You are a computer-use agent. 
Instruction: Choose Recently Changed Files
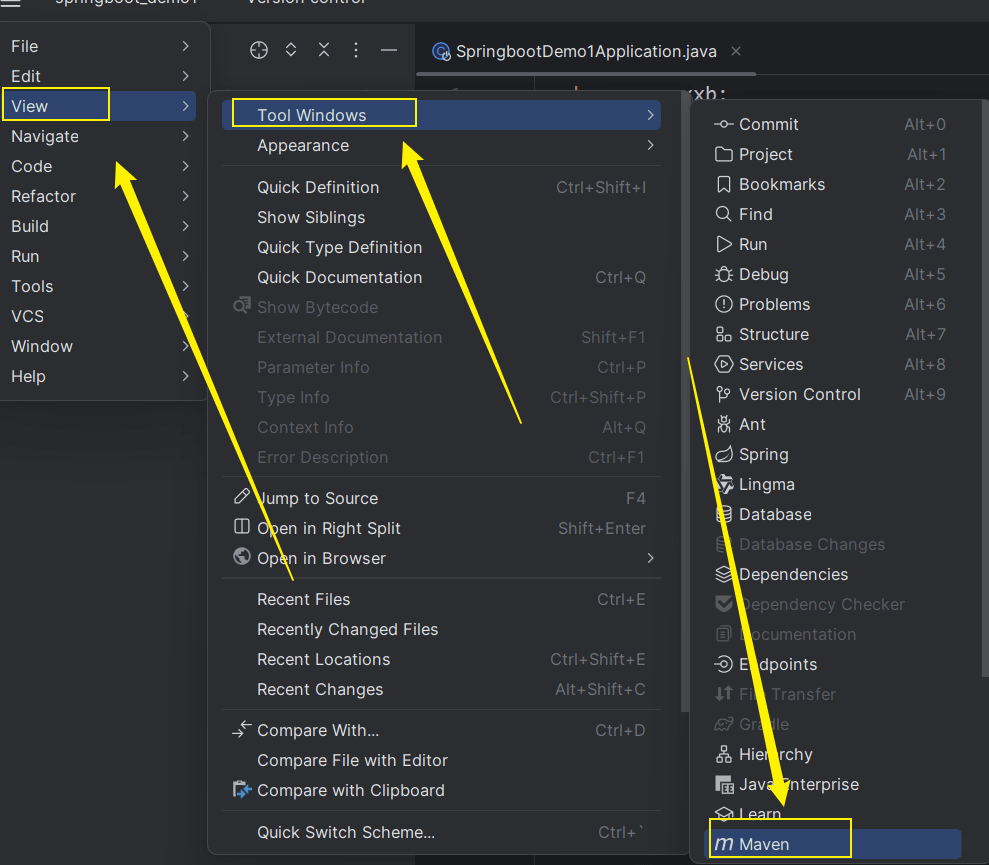click(441, 630)
